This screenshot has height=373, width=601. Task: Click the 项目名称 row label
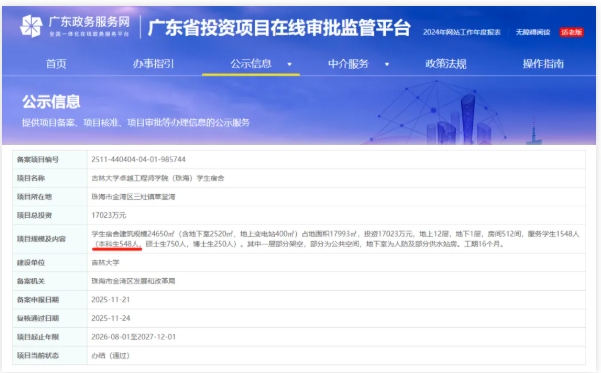(31, 178)
